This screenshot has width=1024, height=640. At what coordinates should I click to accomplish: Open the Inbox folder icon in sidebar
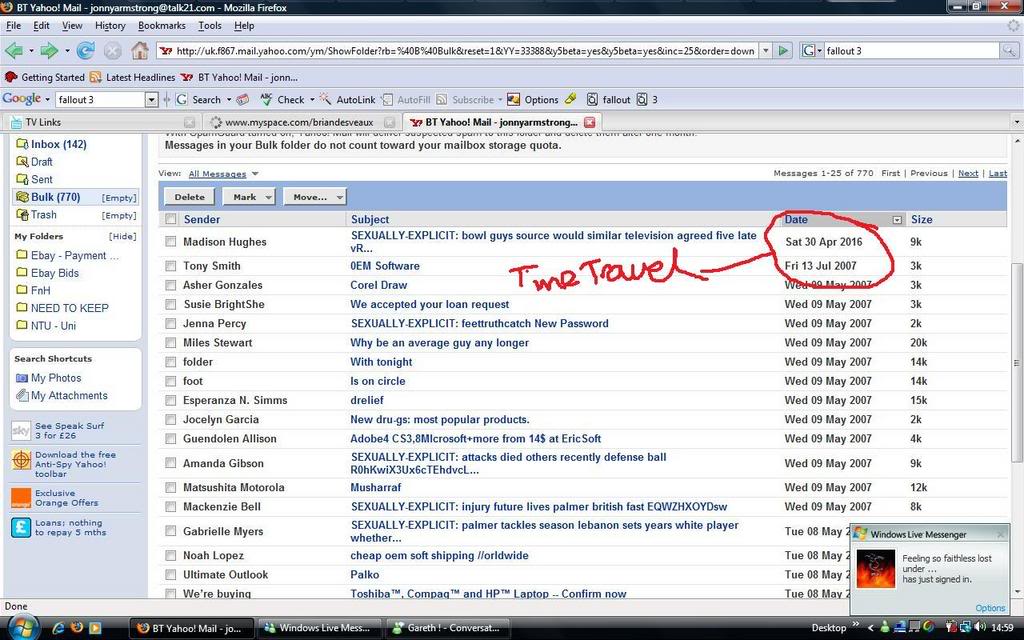22,145
